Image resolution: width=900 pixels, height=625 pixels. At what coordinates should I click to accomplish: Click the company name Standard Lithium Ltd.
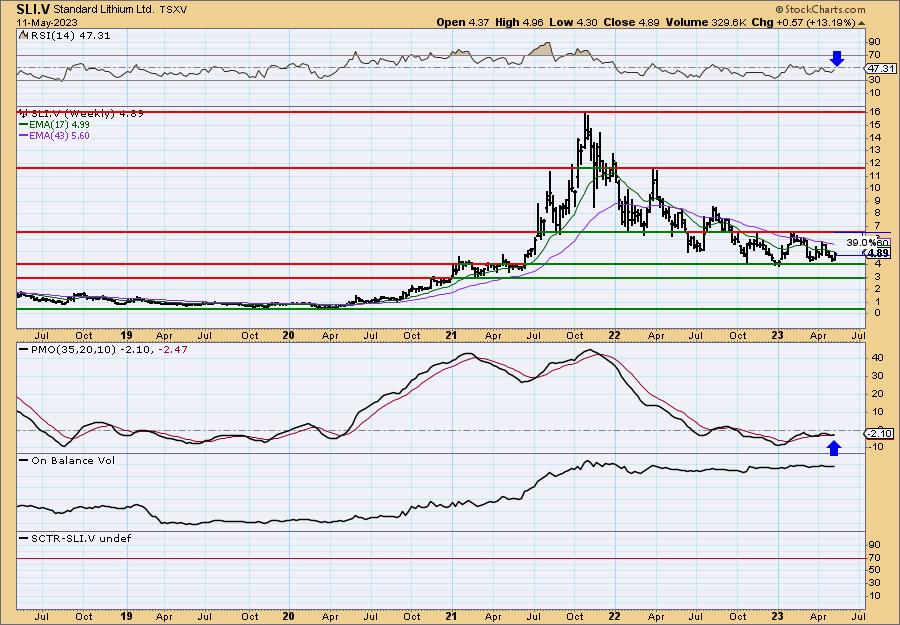click(104, 9)
